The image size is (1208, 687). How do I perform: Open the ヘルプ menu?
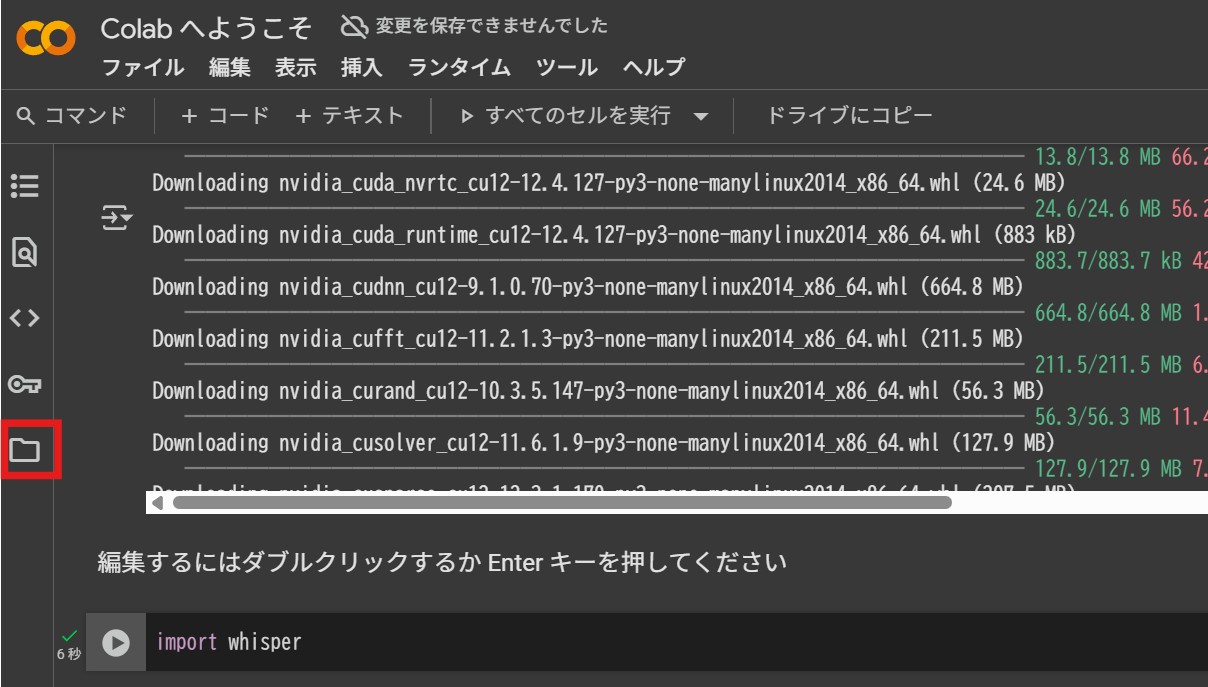(654, 68)
